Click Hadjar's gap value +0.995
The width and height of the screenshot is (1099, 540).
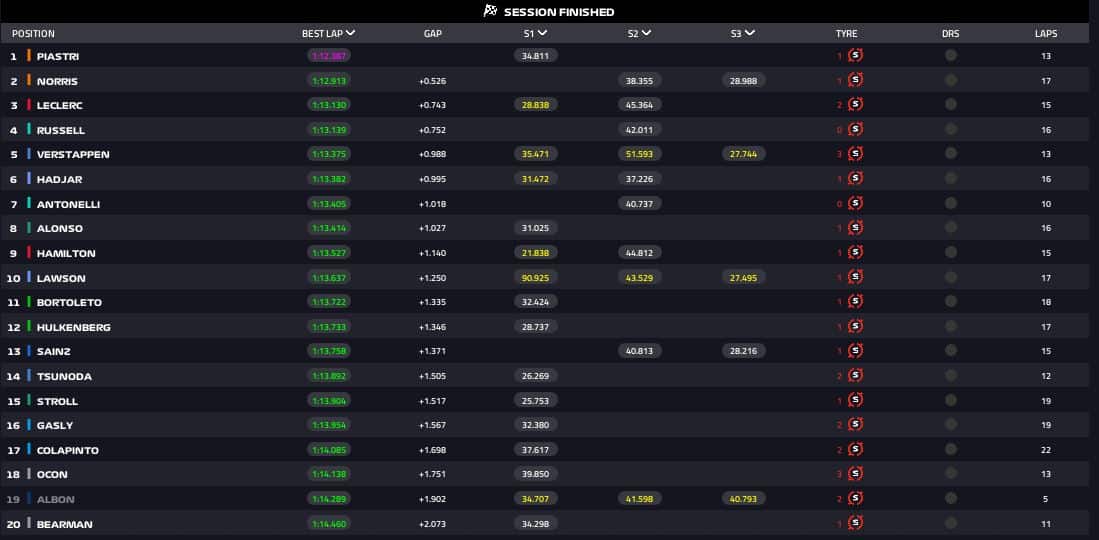432,179
